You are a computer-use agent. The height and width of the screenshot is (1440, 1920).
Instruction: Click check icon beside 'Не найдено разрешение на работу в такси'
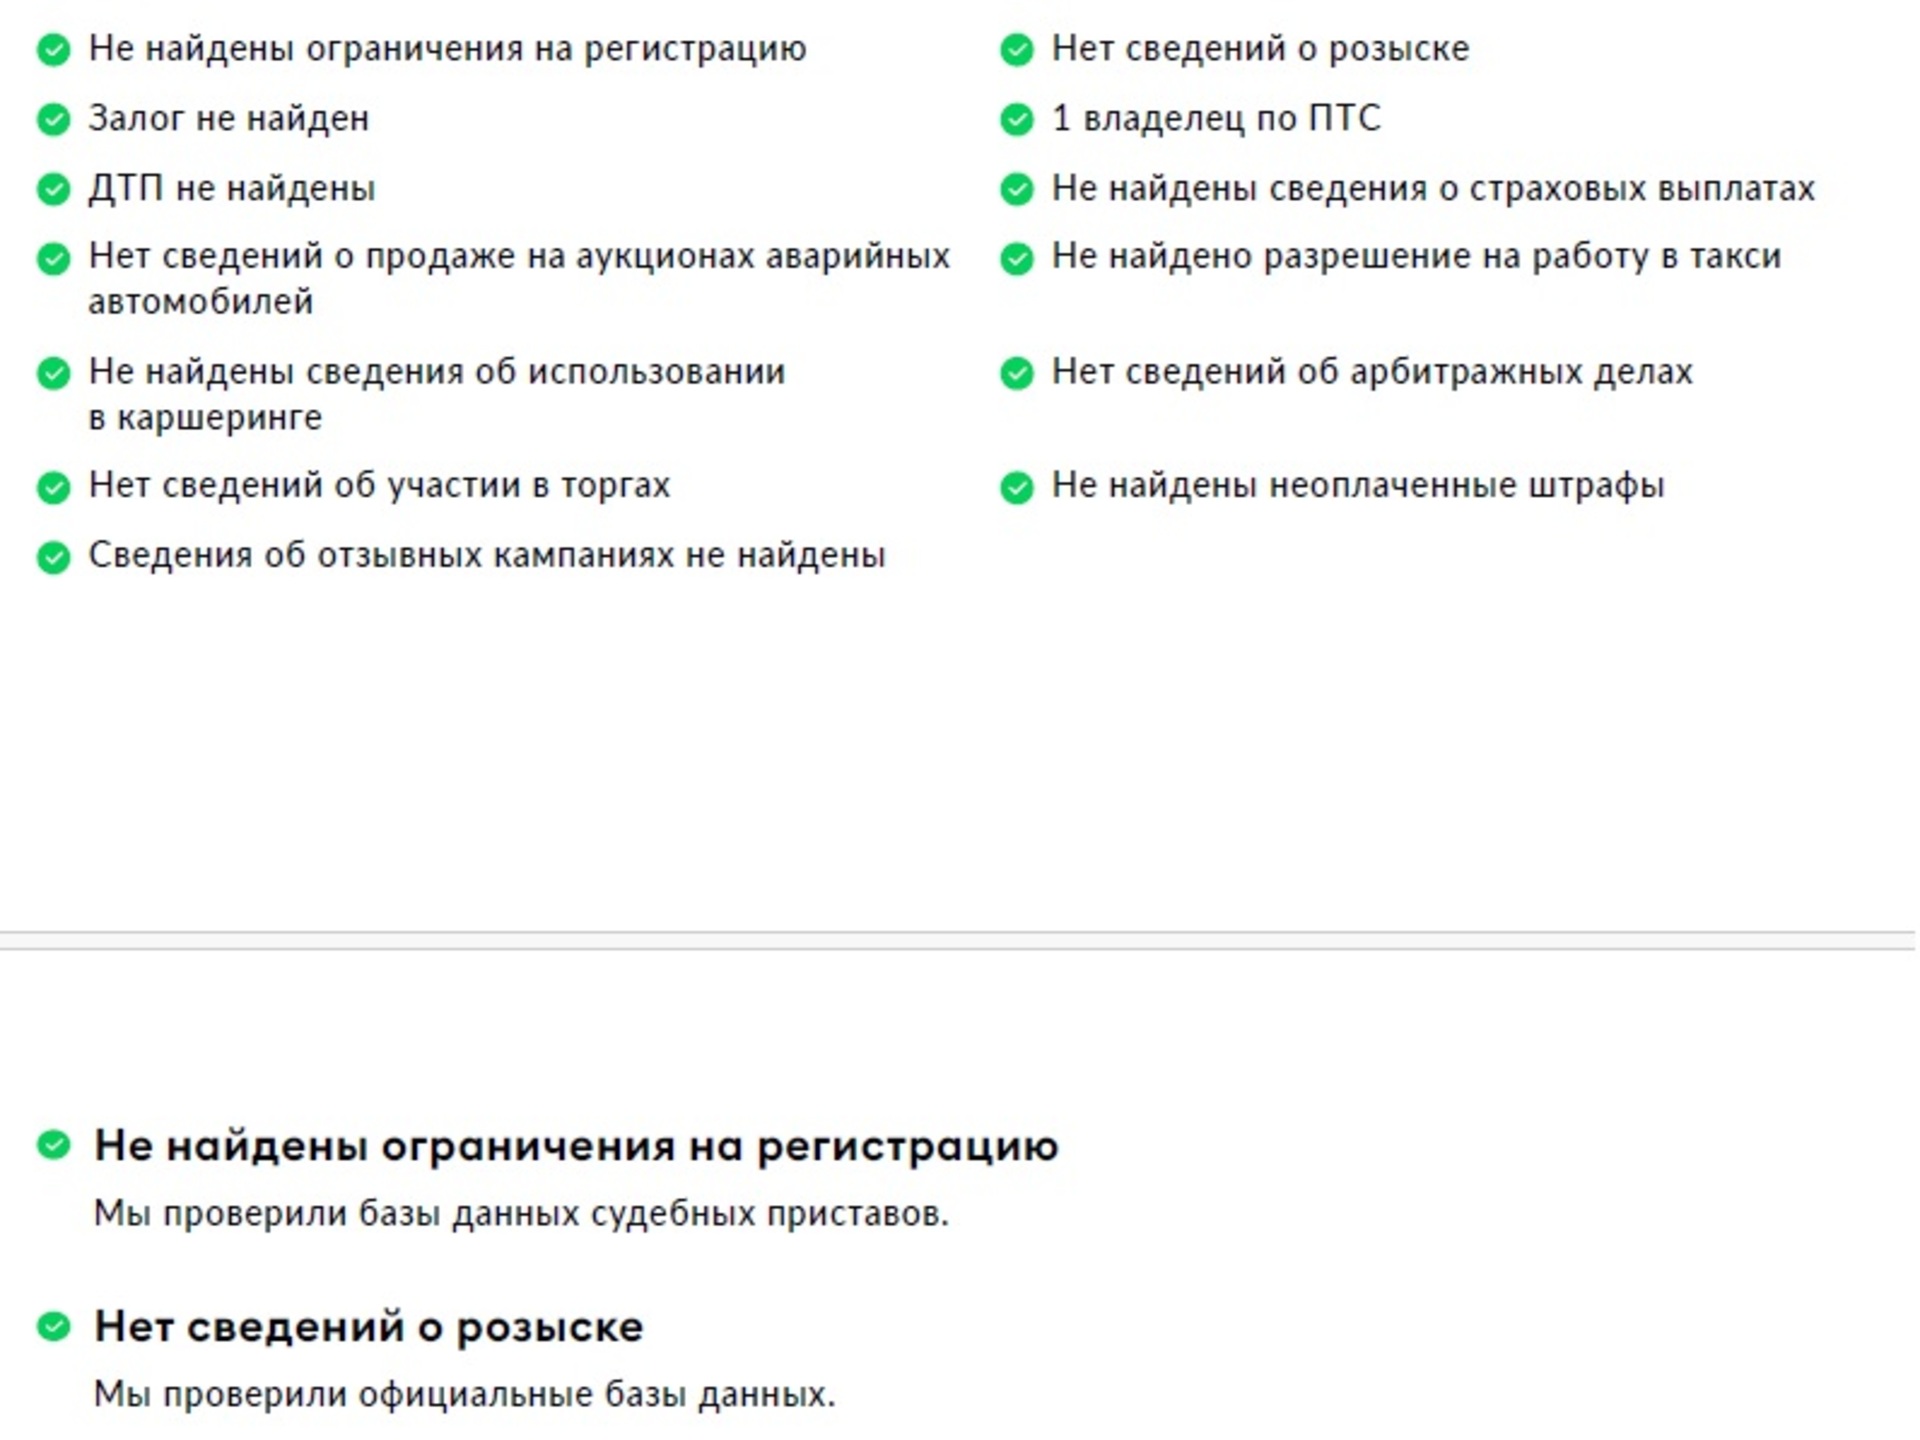[x=1017, y=259]
